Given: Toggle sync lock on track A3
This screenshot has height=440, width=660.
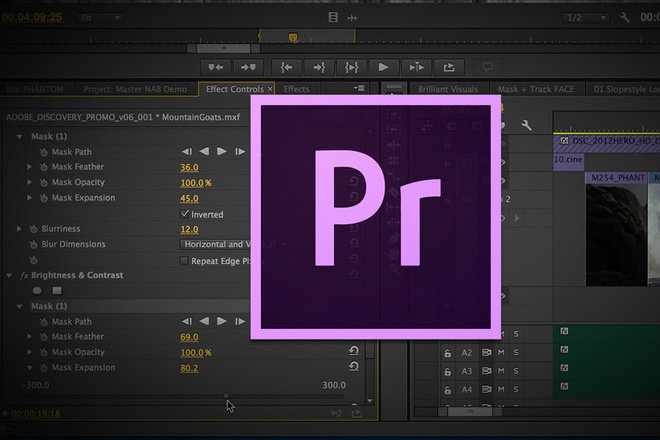Looking at the screenshot, I should tap(486, 371).
